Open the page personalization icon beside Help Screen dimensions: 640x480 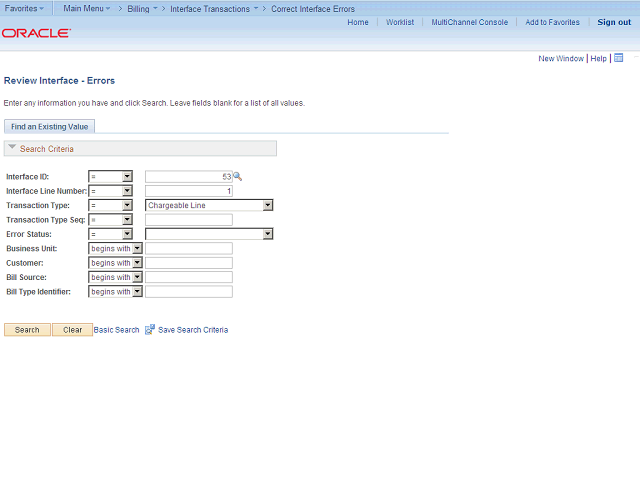[619, 58]
